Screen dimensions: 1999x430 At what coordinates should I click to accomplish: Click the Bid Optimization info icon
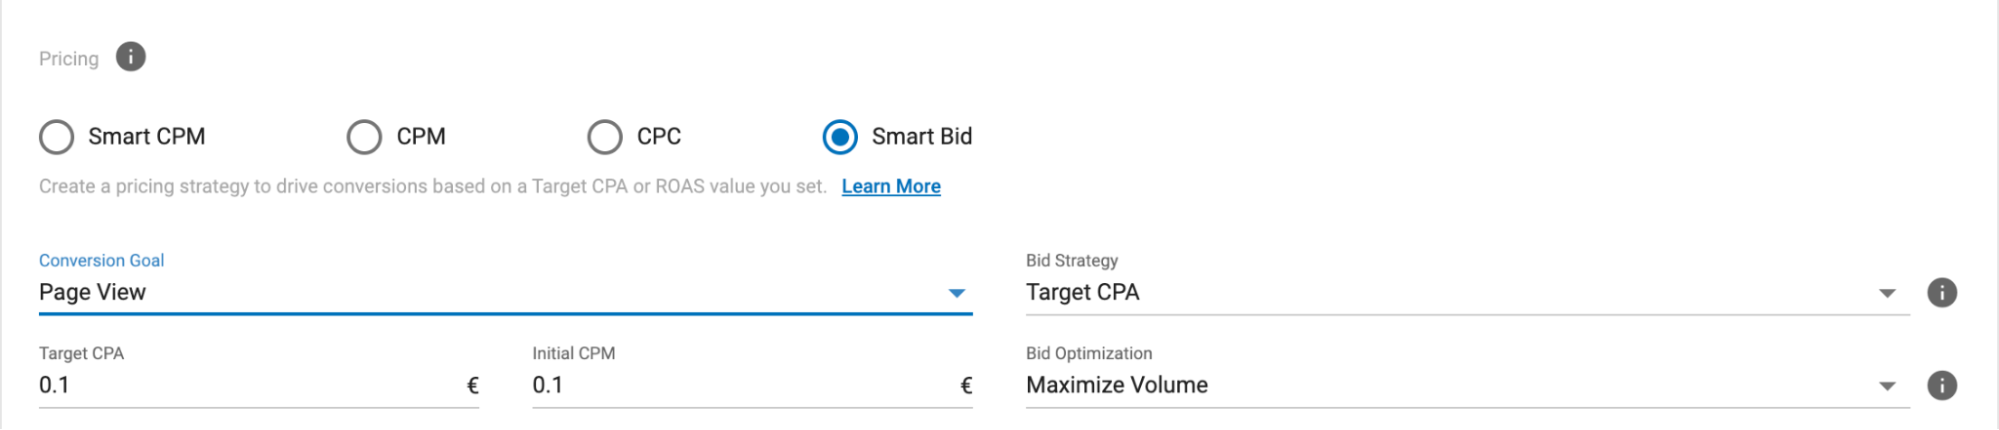click(x=1941, y=385)
